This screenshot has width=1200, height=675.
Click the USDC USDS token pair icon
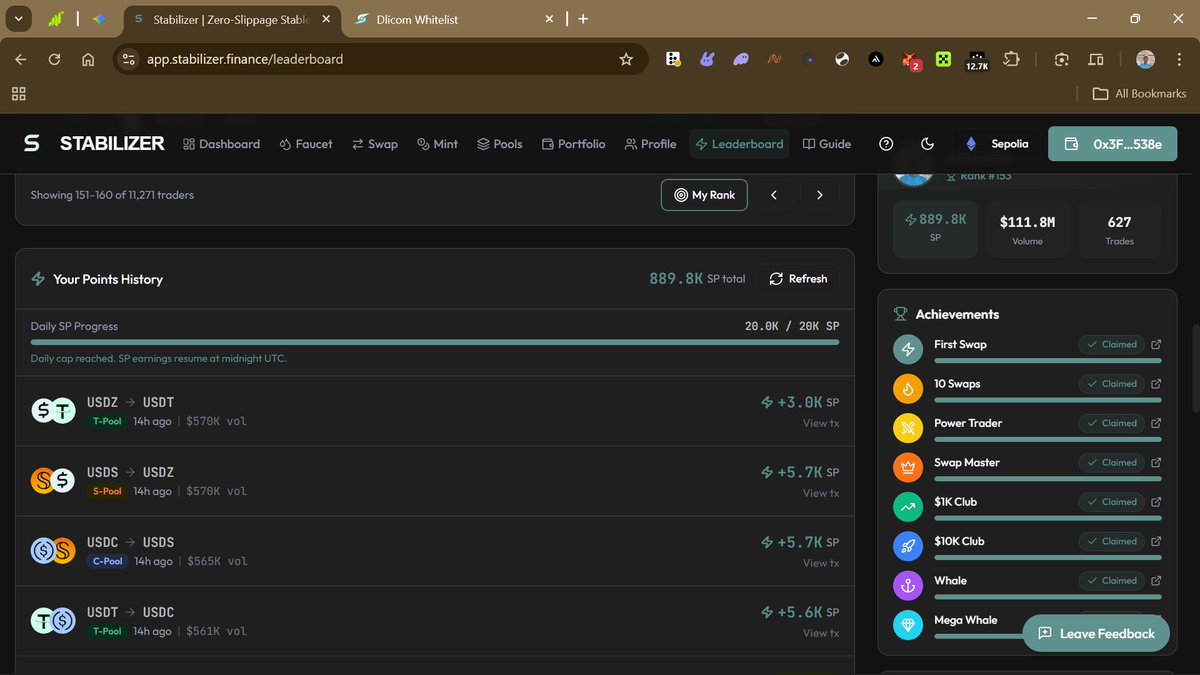[53, 551]
